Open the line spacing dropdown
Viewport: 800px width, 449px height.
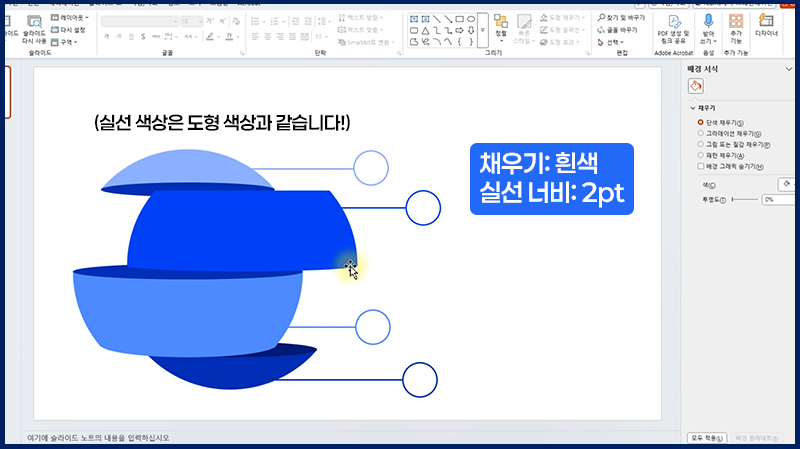pos(322,21)
